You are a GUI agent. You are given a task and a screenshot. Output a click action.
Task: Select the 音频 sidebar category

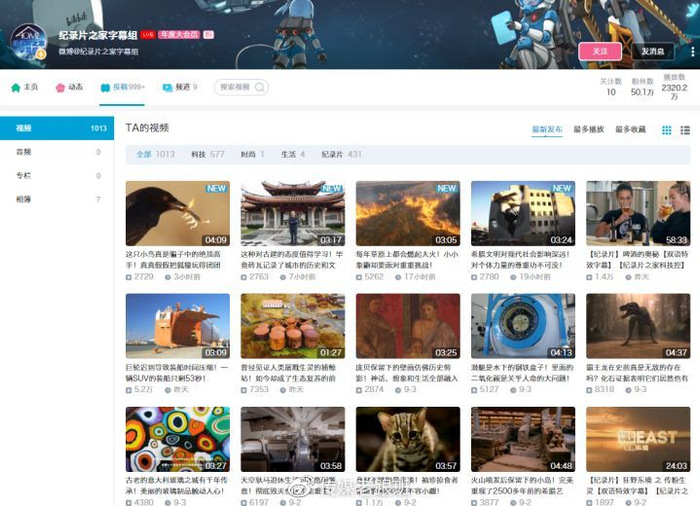point(24,152)
